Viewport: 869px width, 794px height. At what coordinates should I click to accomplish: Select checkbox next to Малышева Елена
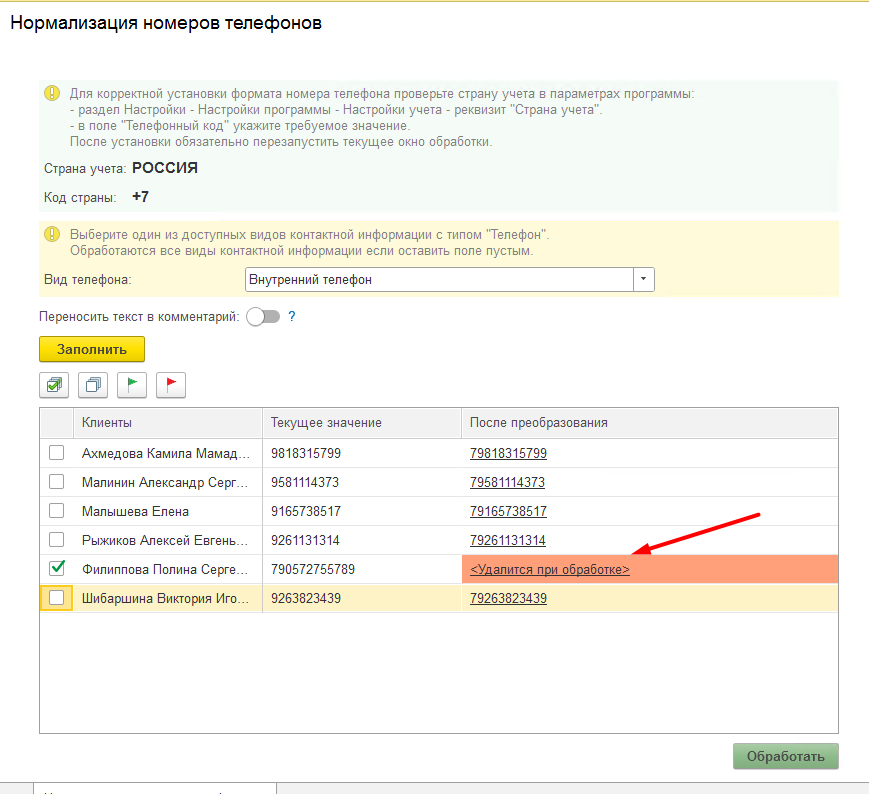57,511
